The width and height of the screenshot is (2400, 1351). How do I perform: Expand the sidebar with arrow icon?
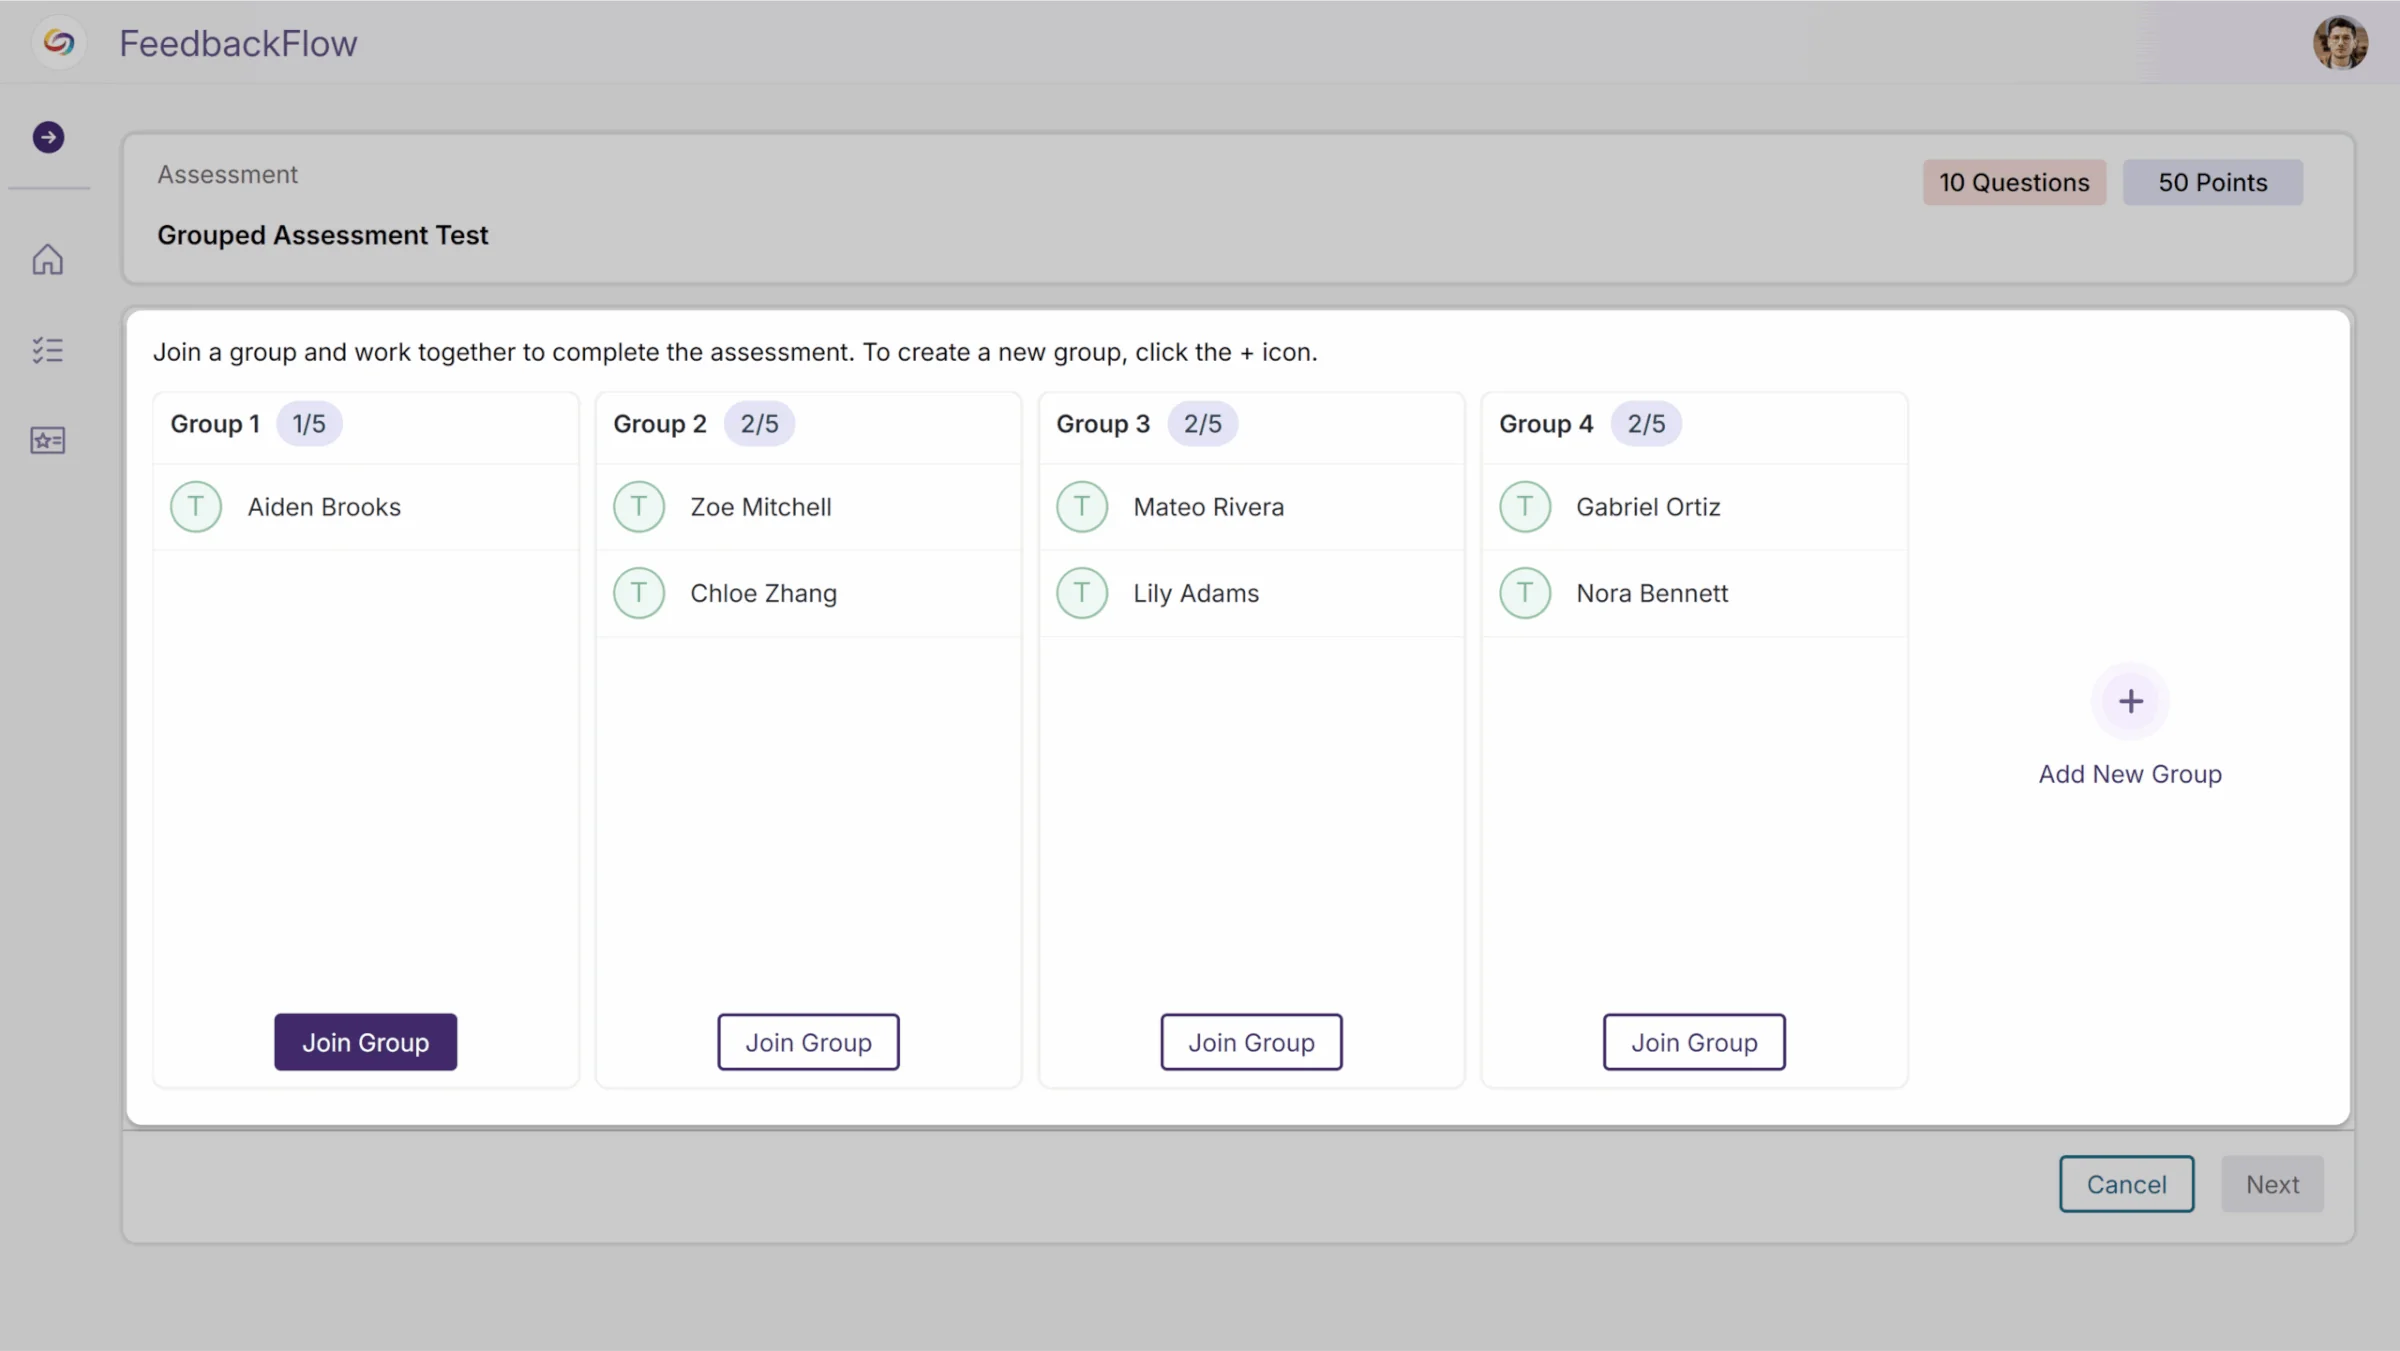pyautogui.click(x=48, y=137)
